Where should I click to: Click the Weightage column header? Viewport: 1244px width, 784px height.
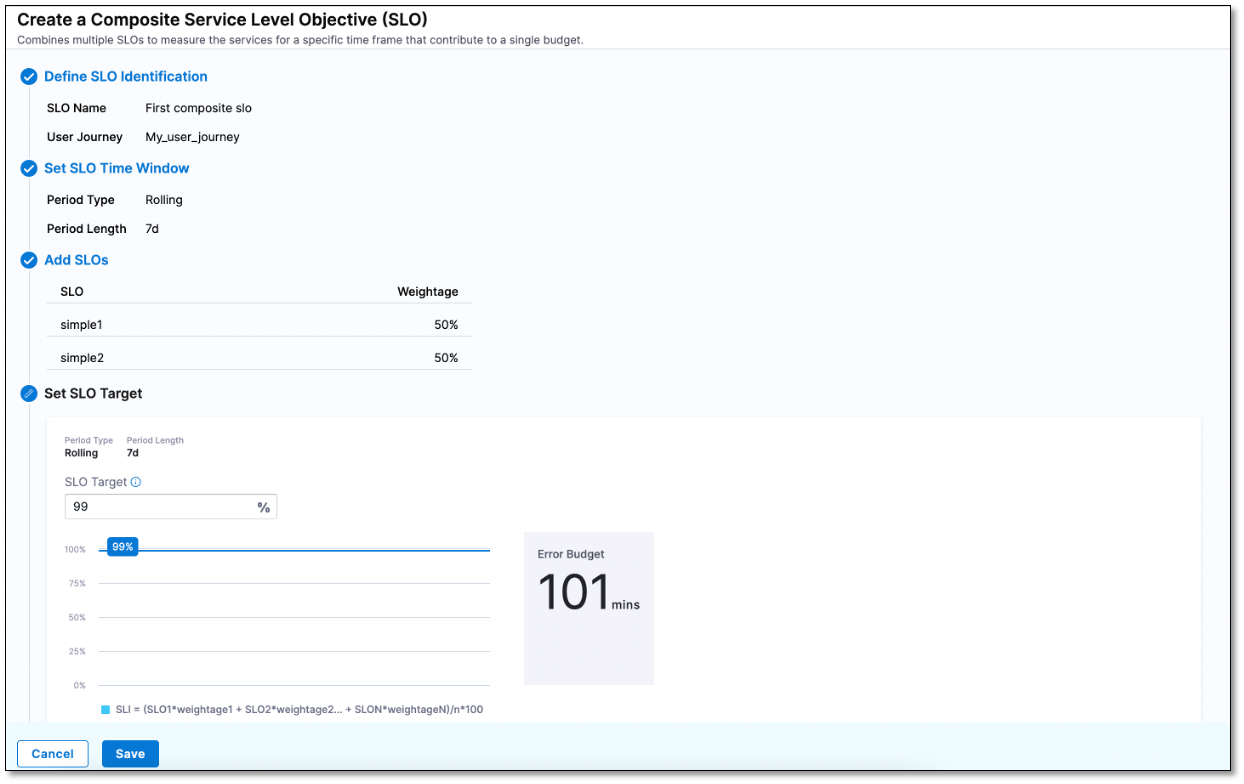pyautogui.click(x=427, y=292)
